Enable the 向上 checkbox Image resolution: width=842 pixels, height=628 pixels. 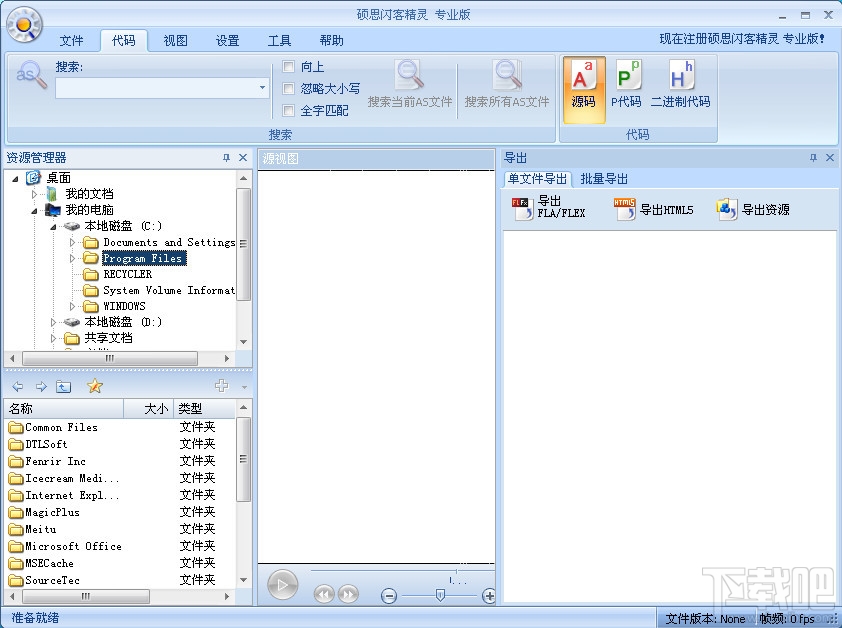tap(289, 67)
